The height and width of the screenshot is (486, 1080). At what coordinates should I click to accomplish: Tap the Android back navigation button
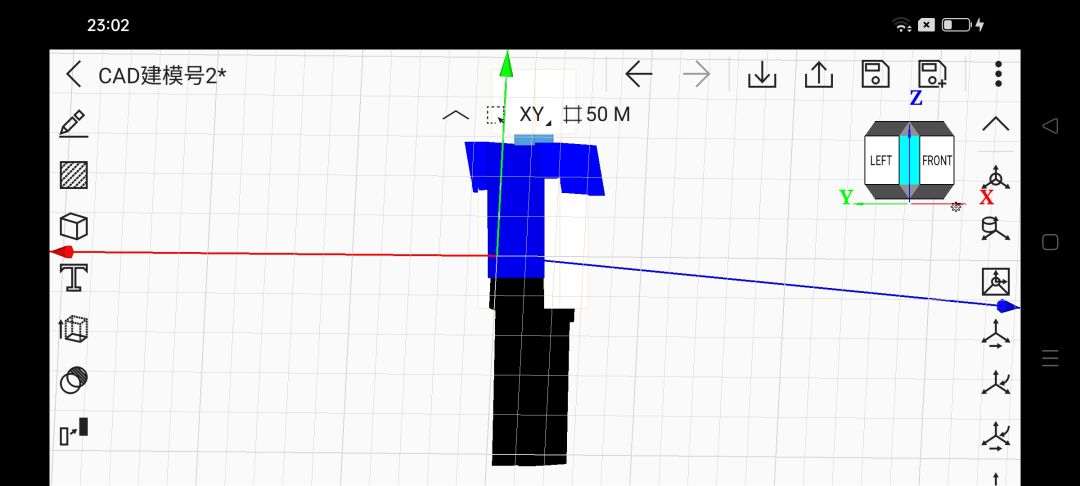pyautogui.click(x=1050, y=125)
